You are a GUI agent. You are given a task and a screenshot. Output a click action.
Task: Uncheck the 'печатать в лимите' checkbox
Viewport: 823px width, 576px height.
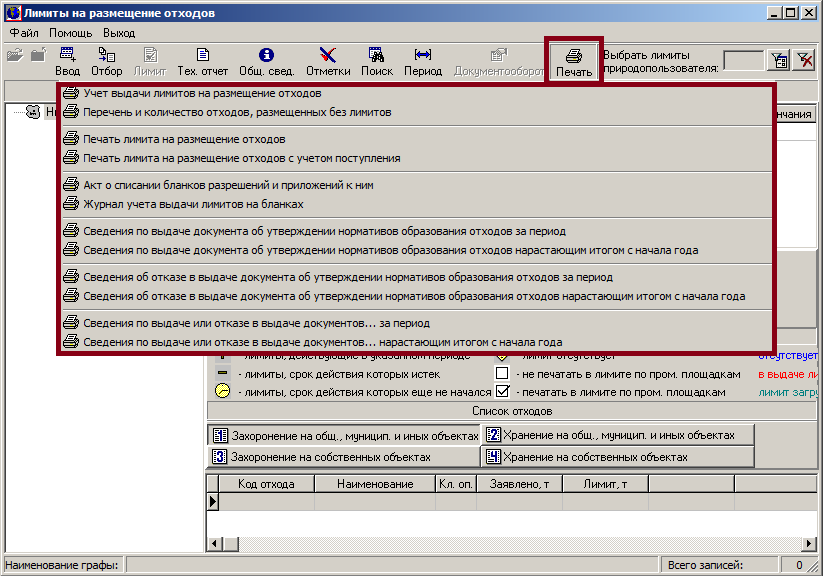[503, 392]
